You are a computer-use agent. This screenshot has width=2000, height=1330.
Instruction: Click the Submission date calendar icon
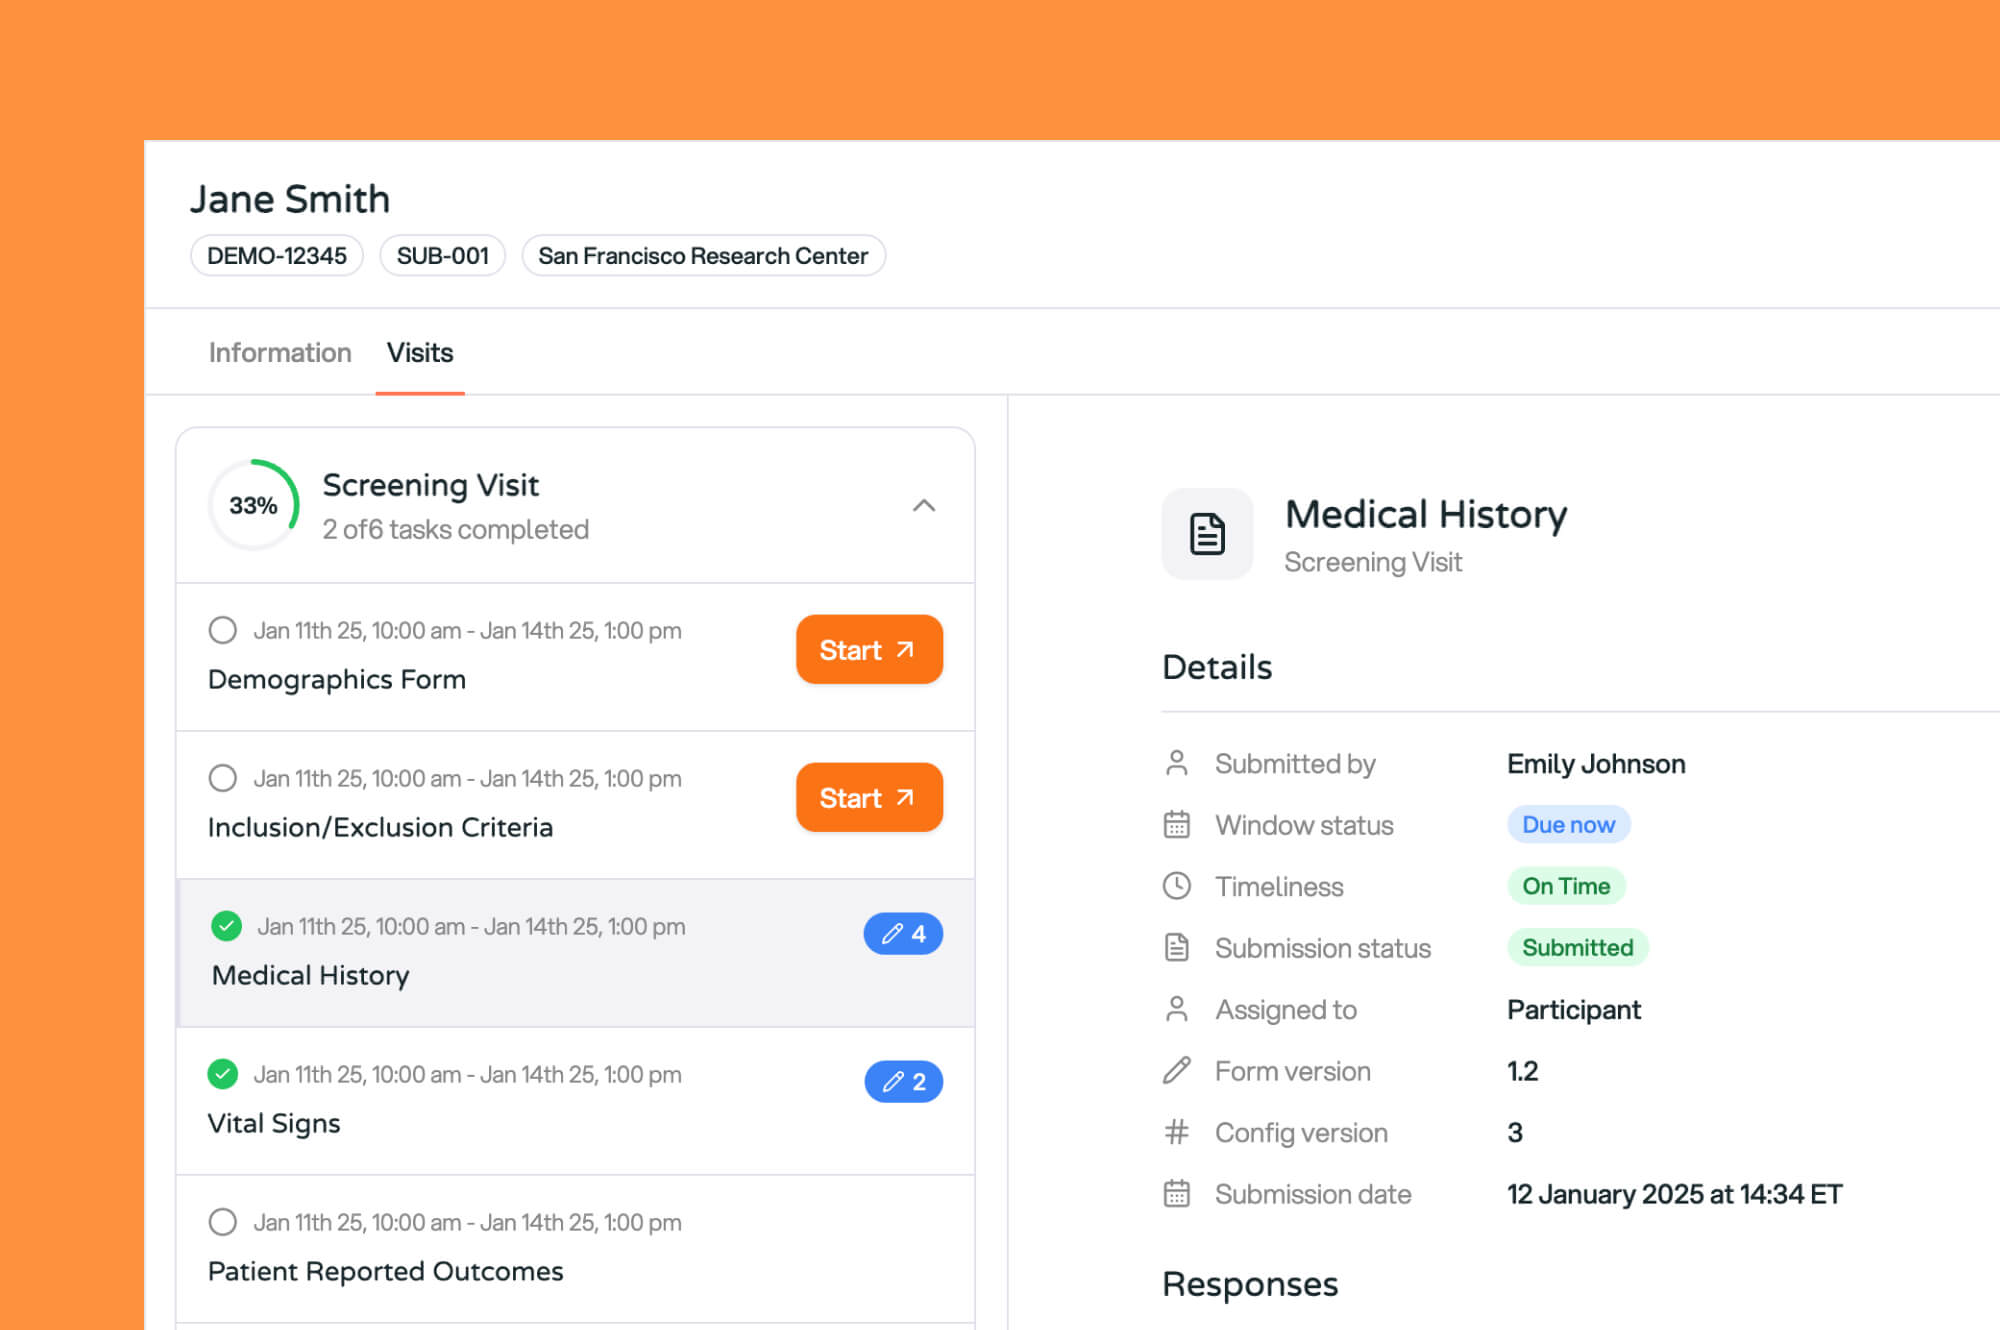pyautogui.click(x=1177, y=1193)
